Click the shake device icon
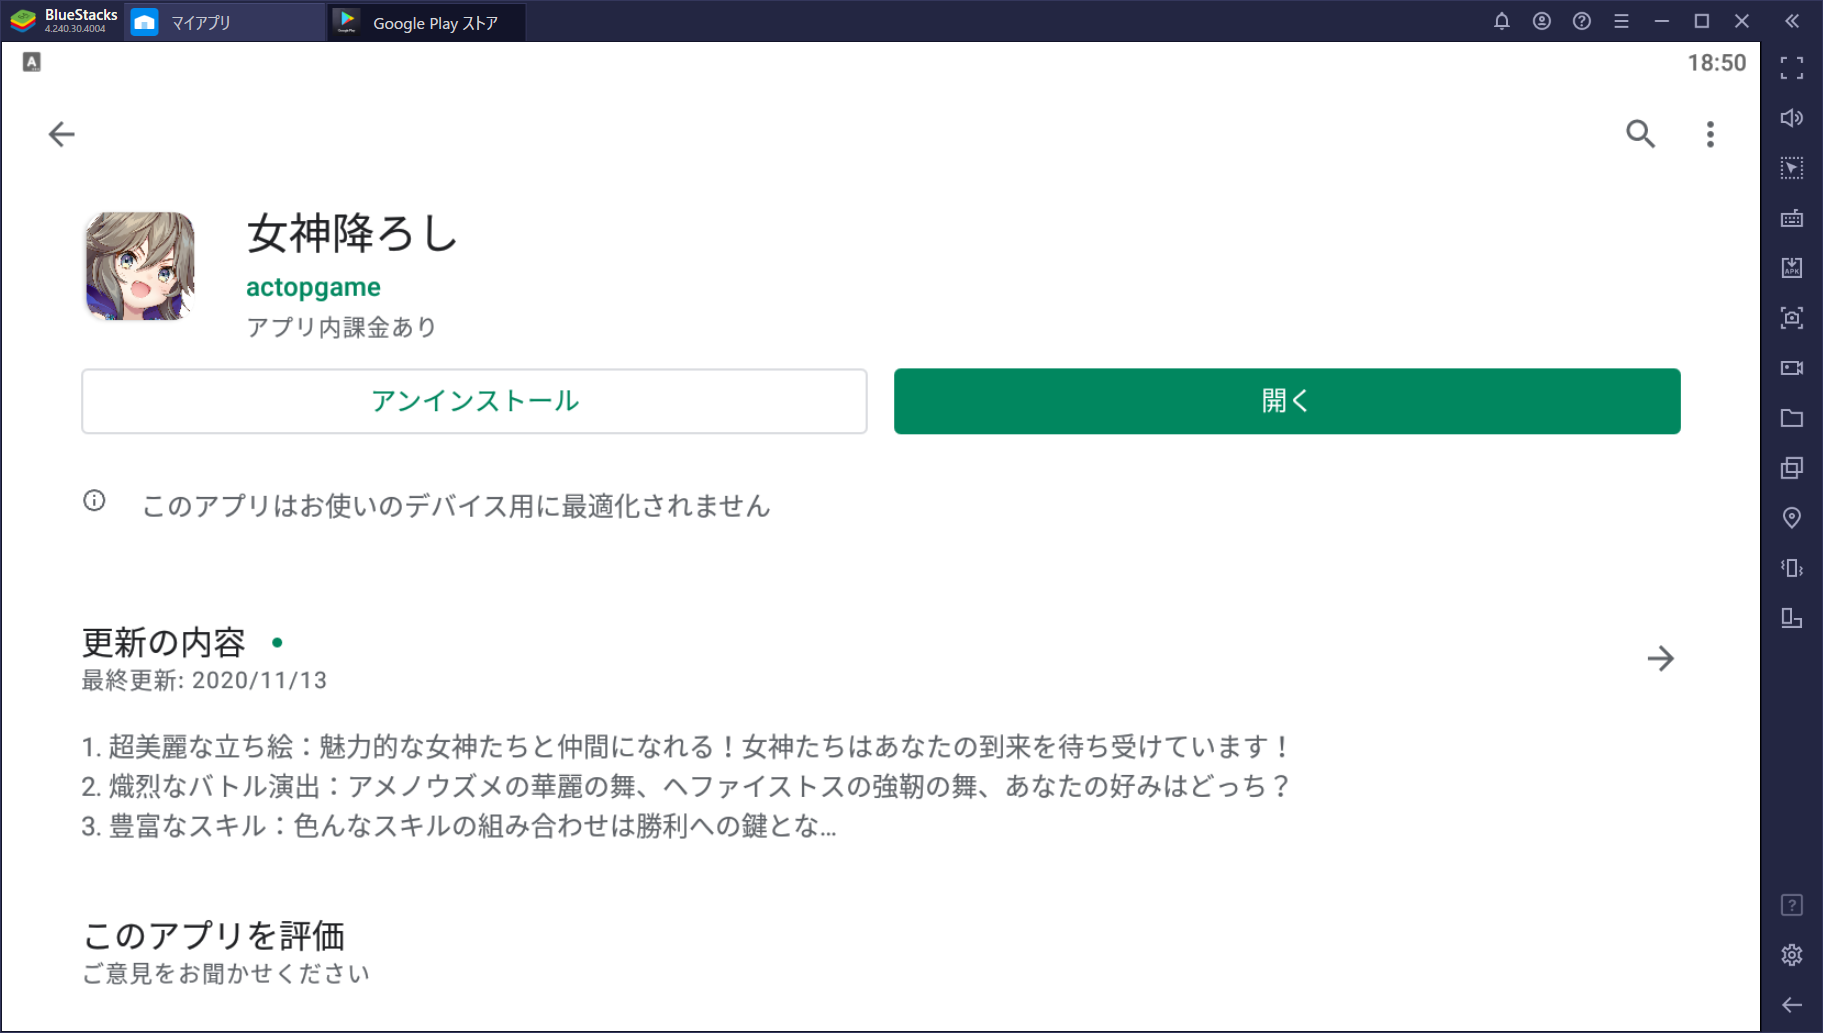This screenshot has height=1033, width=1823. tap(1791, 568)
